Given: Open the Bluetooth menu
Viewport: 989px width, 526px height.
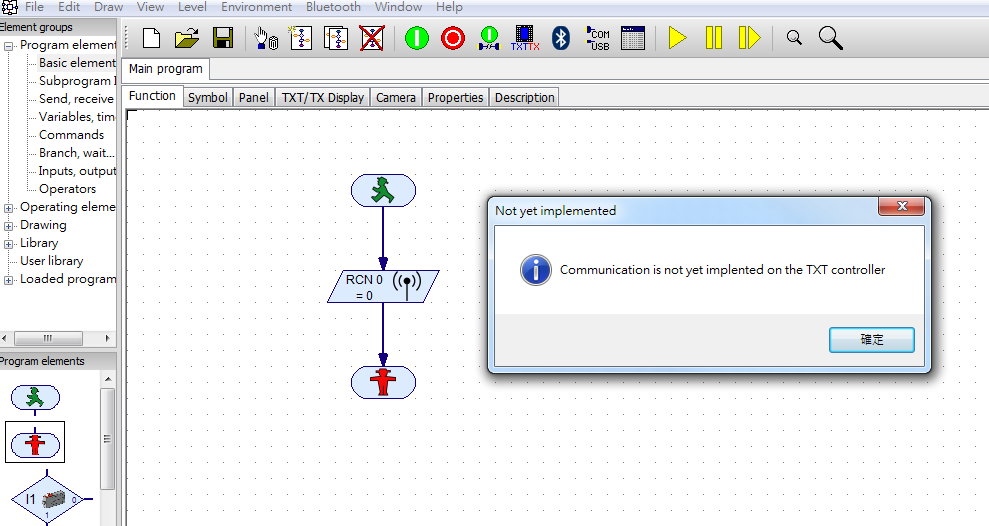Looking at the screenshot, I should [333, 7].
